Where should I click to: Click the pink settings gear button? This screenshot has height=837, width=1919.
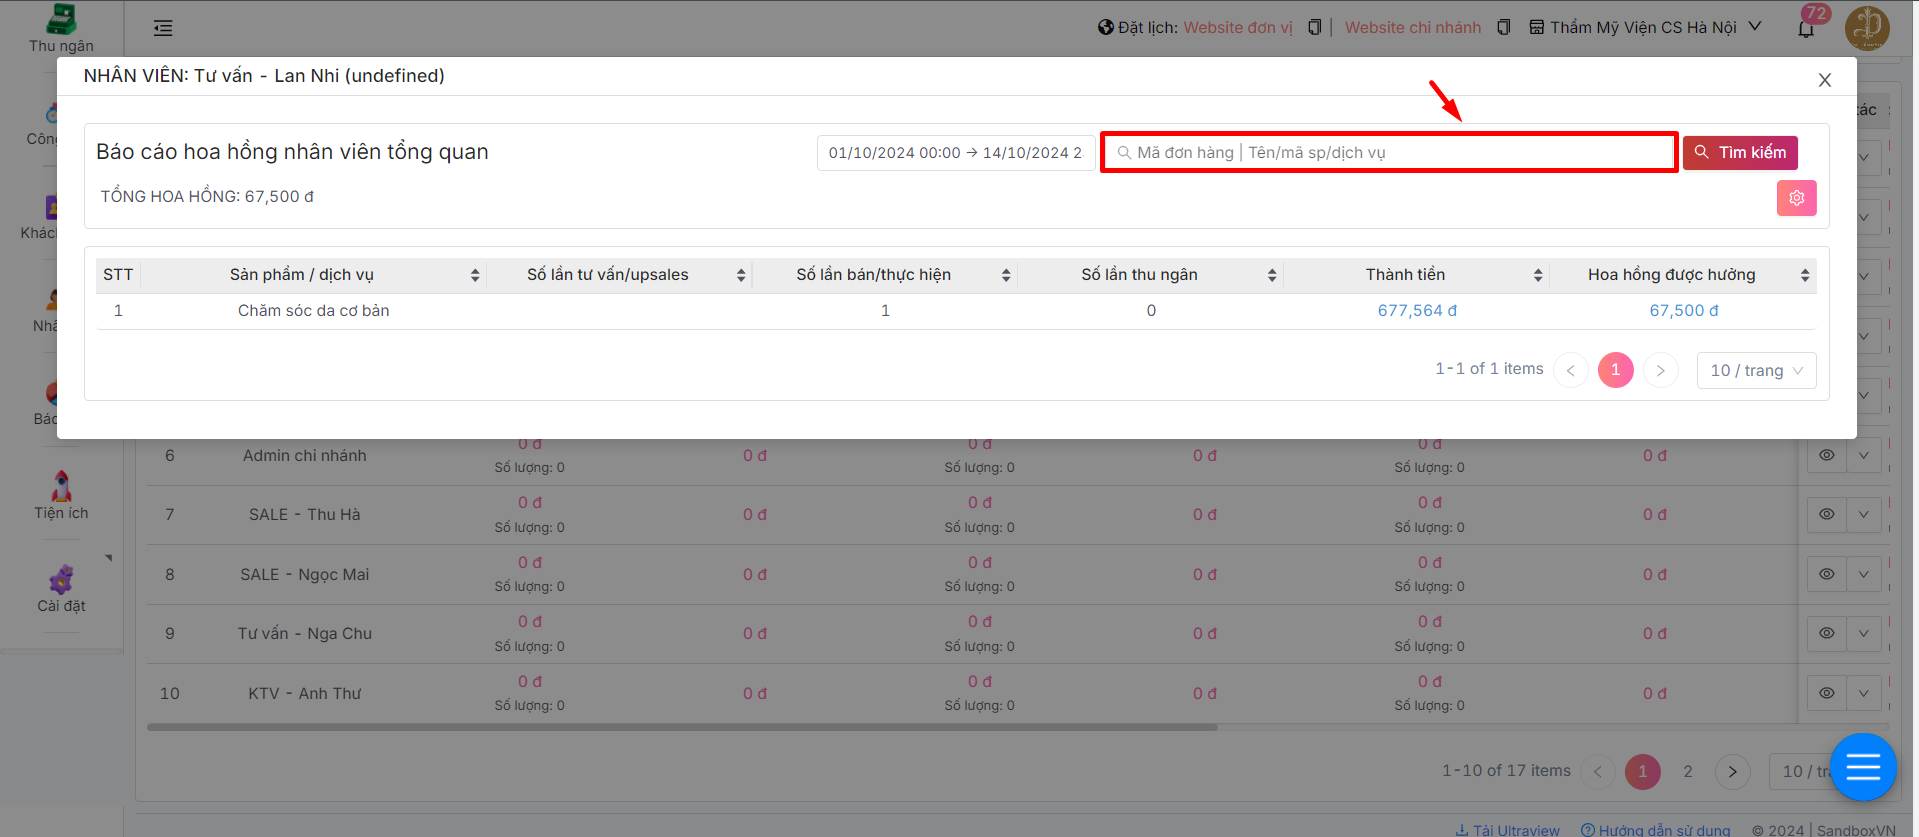(1796, 198)
